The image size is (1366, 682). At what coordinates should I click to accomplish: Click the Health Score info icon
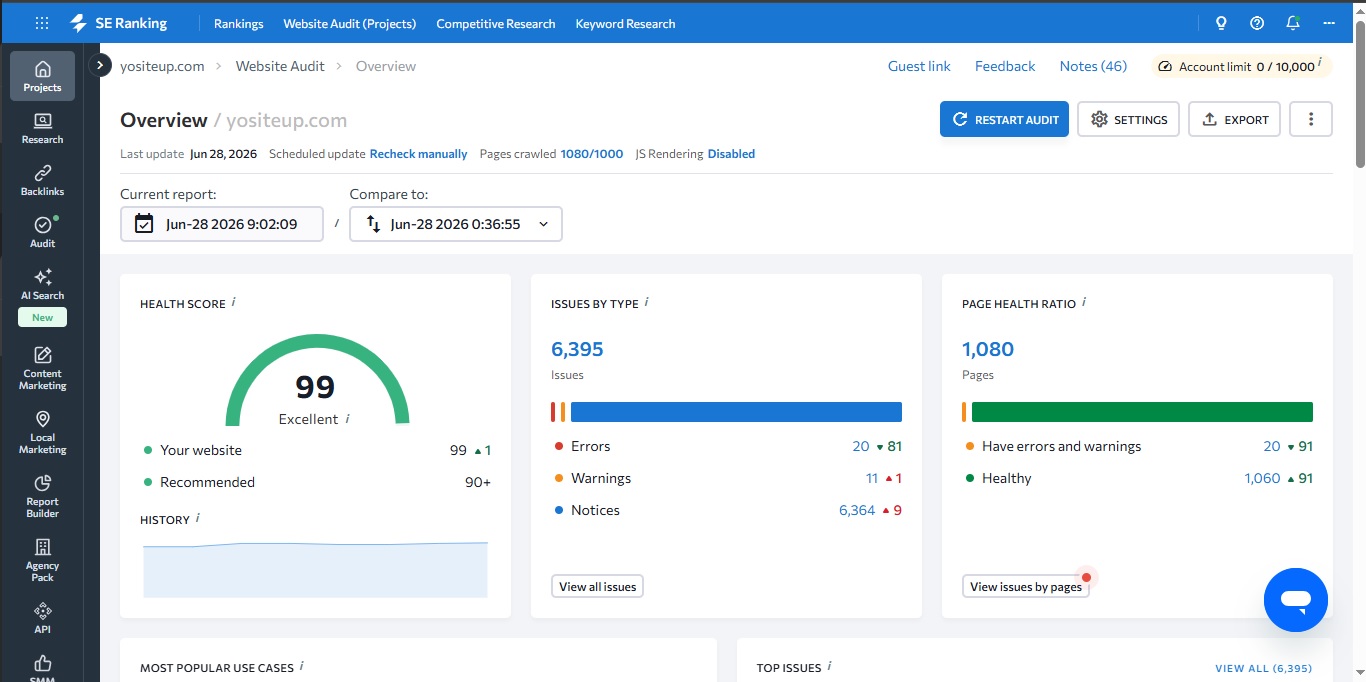coord(234,302)
